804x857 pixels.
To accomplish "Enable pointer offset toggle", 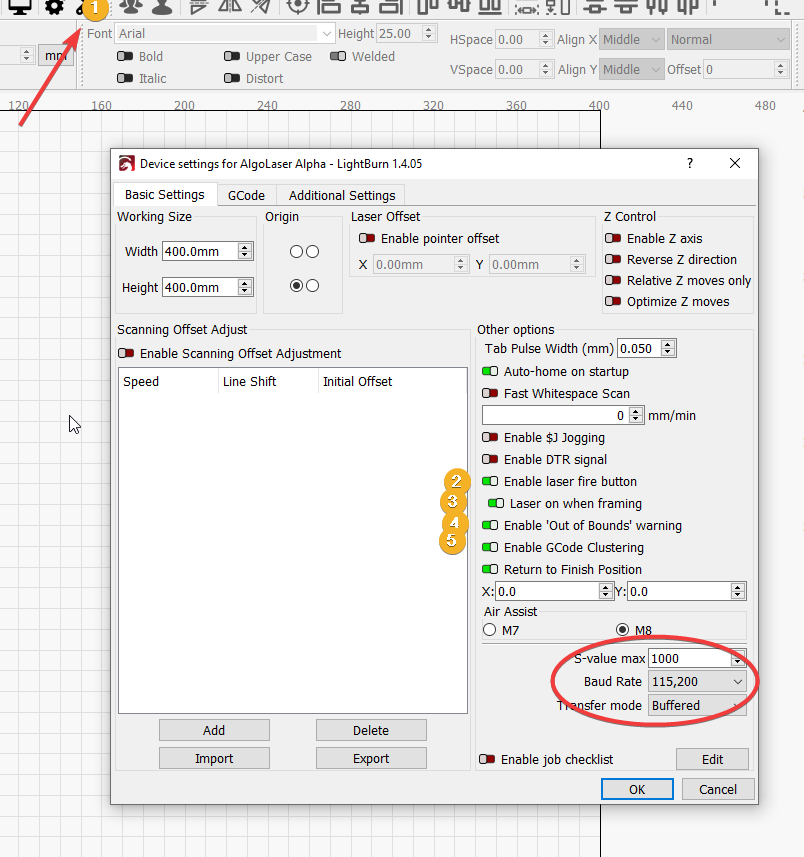I will (x=367, y=238).
